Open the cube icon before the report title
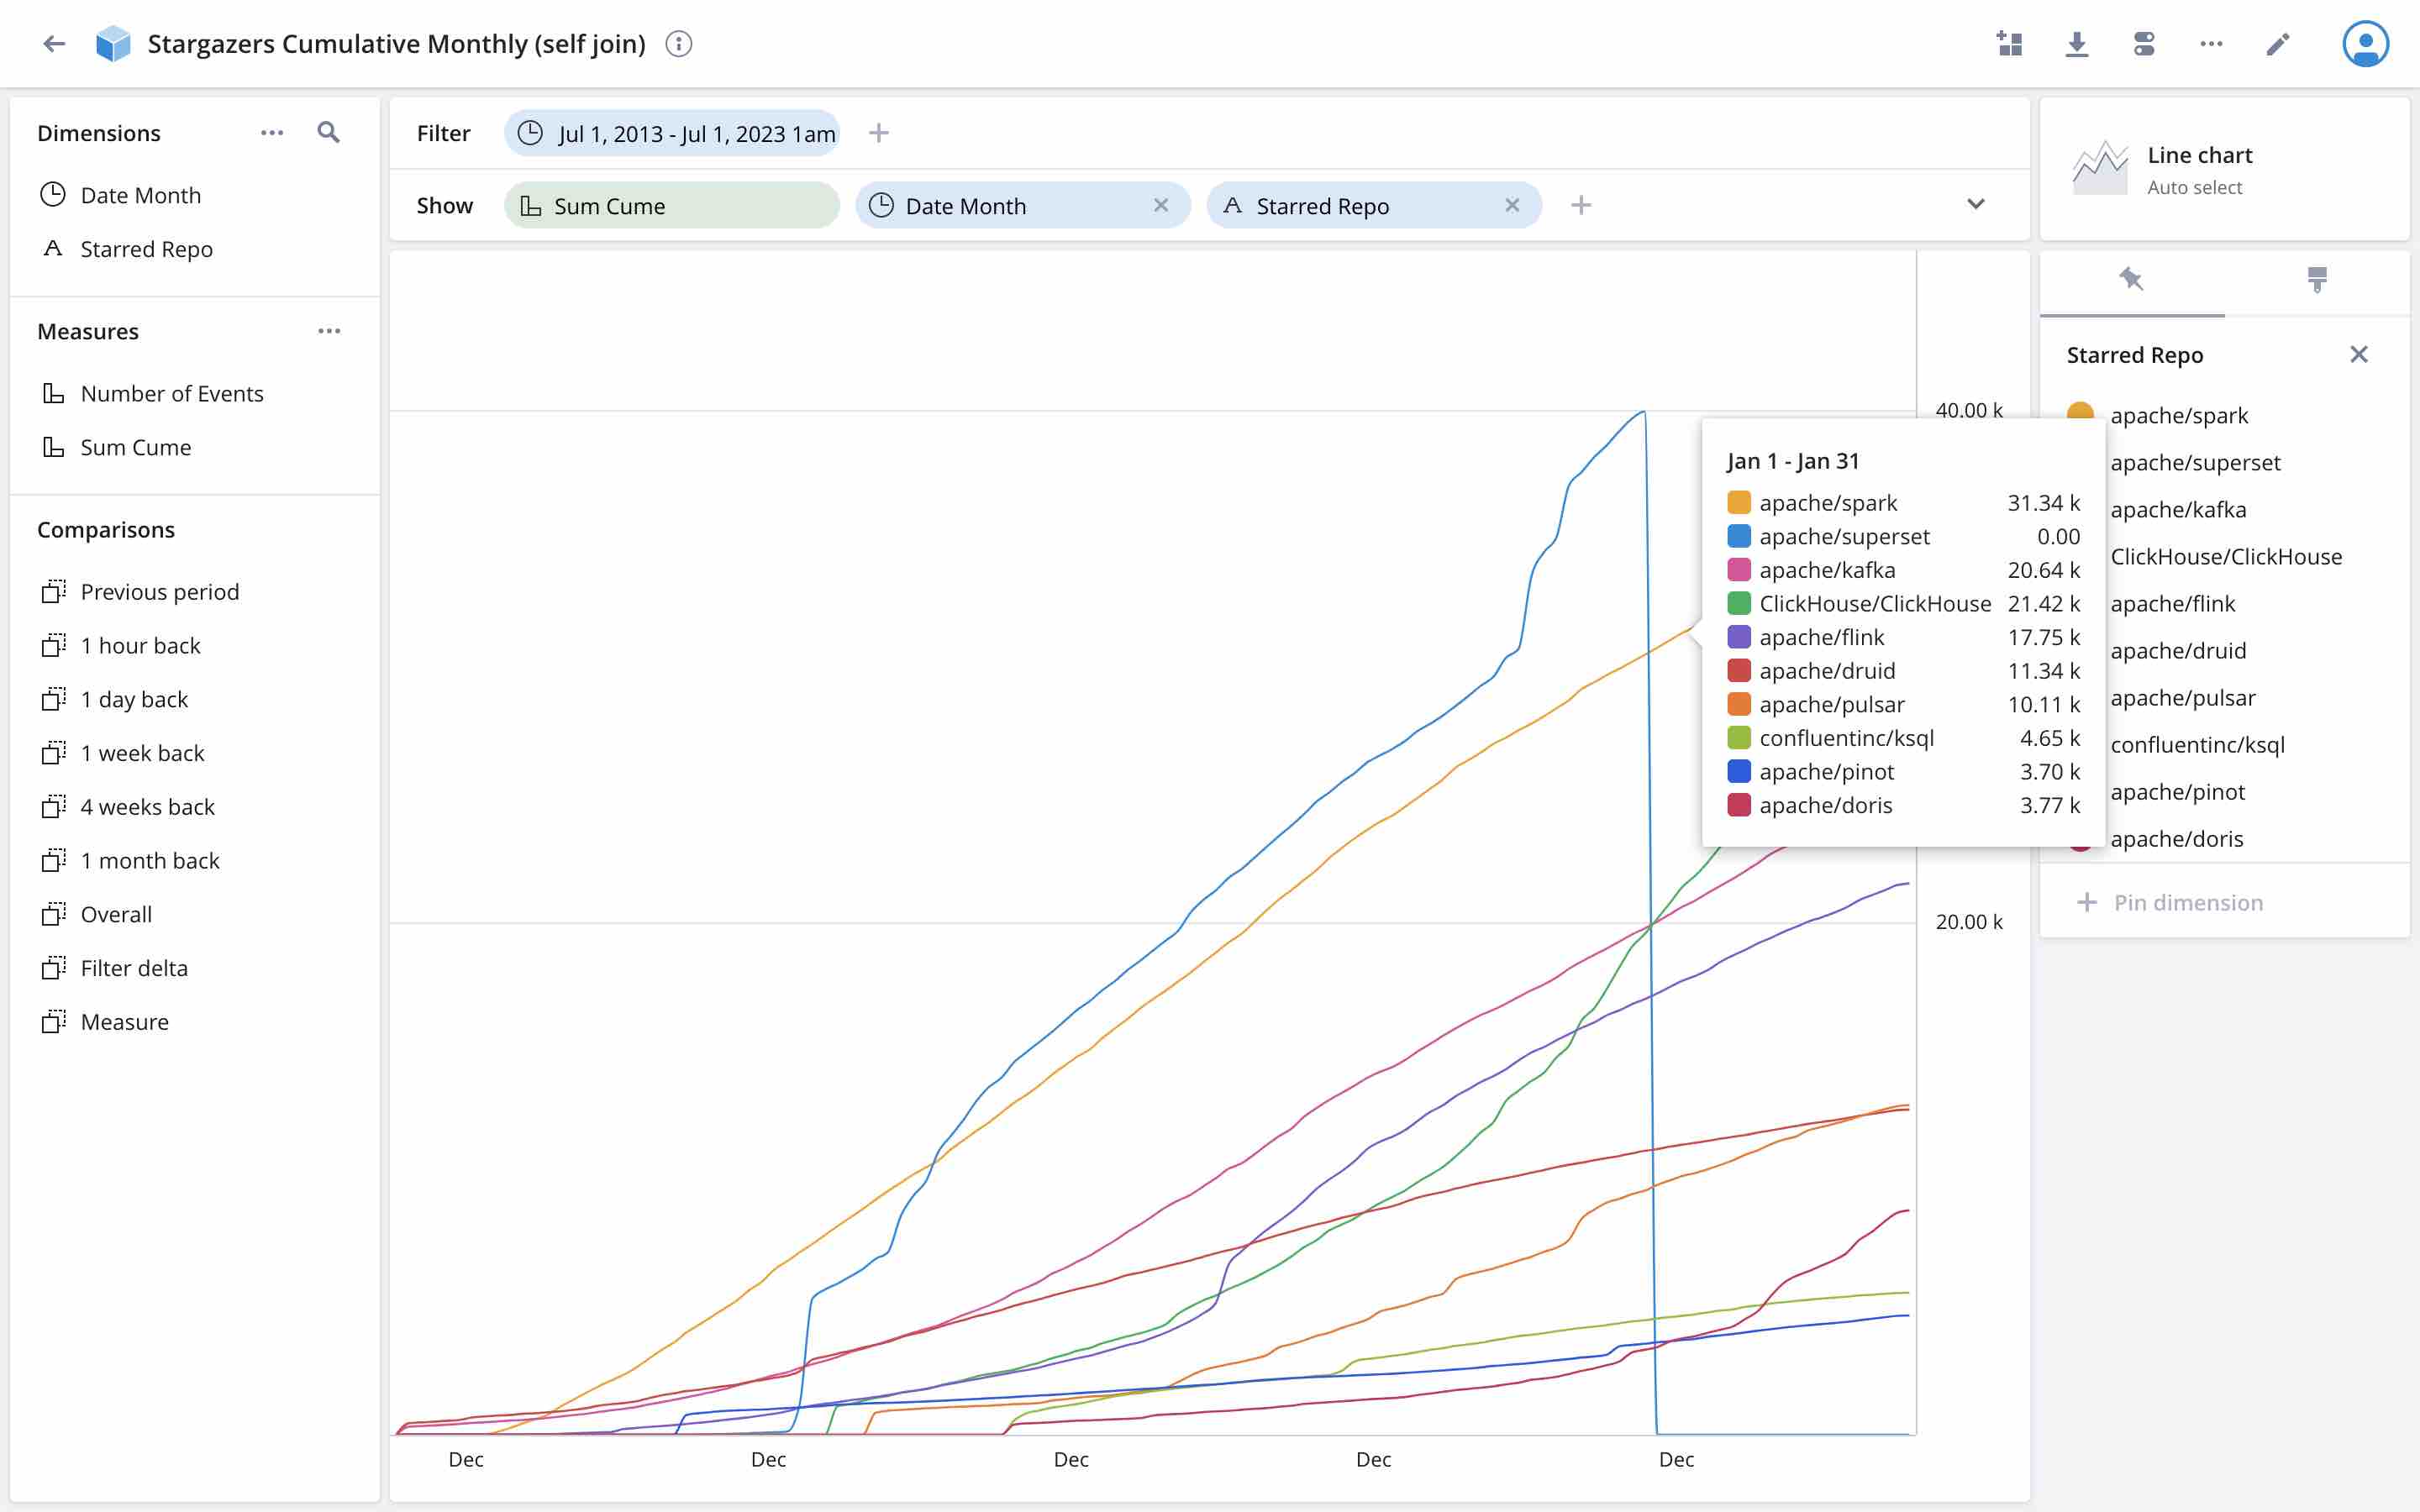Viewport: 2420px width, 1512px height. click(x=113, y=43)
